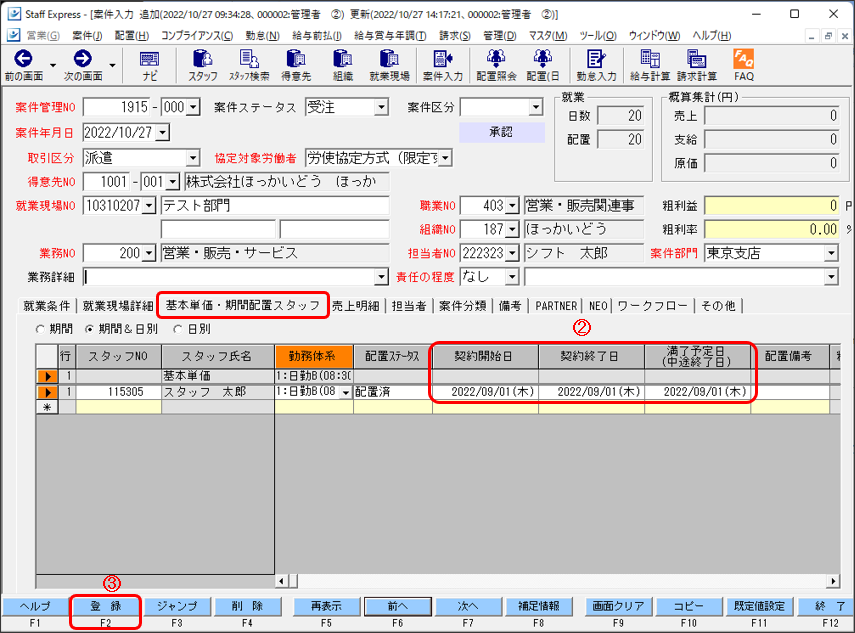Open スタッフ検索 staff search icon

pyautogui.click(x=249, y=65)
